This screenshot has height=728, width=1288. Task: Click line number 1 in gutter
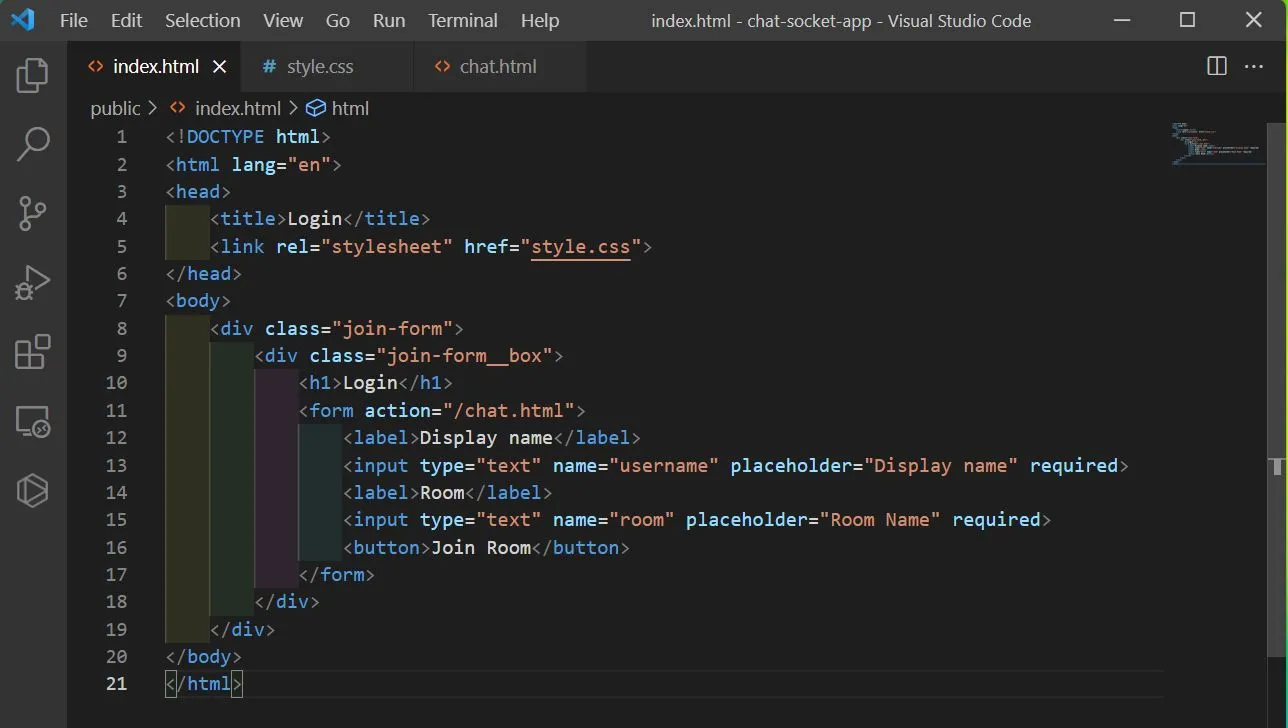(122, 137)
